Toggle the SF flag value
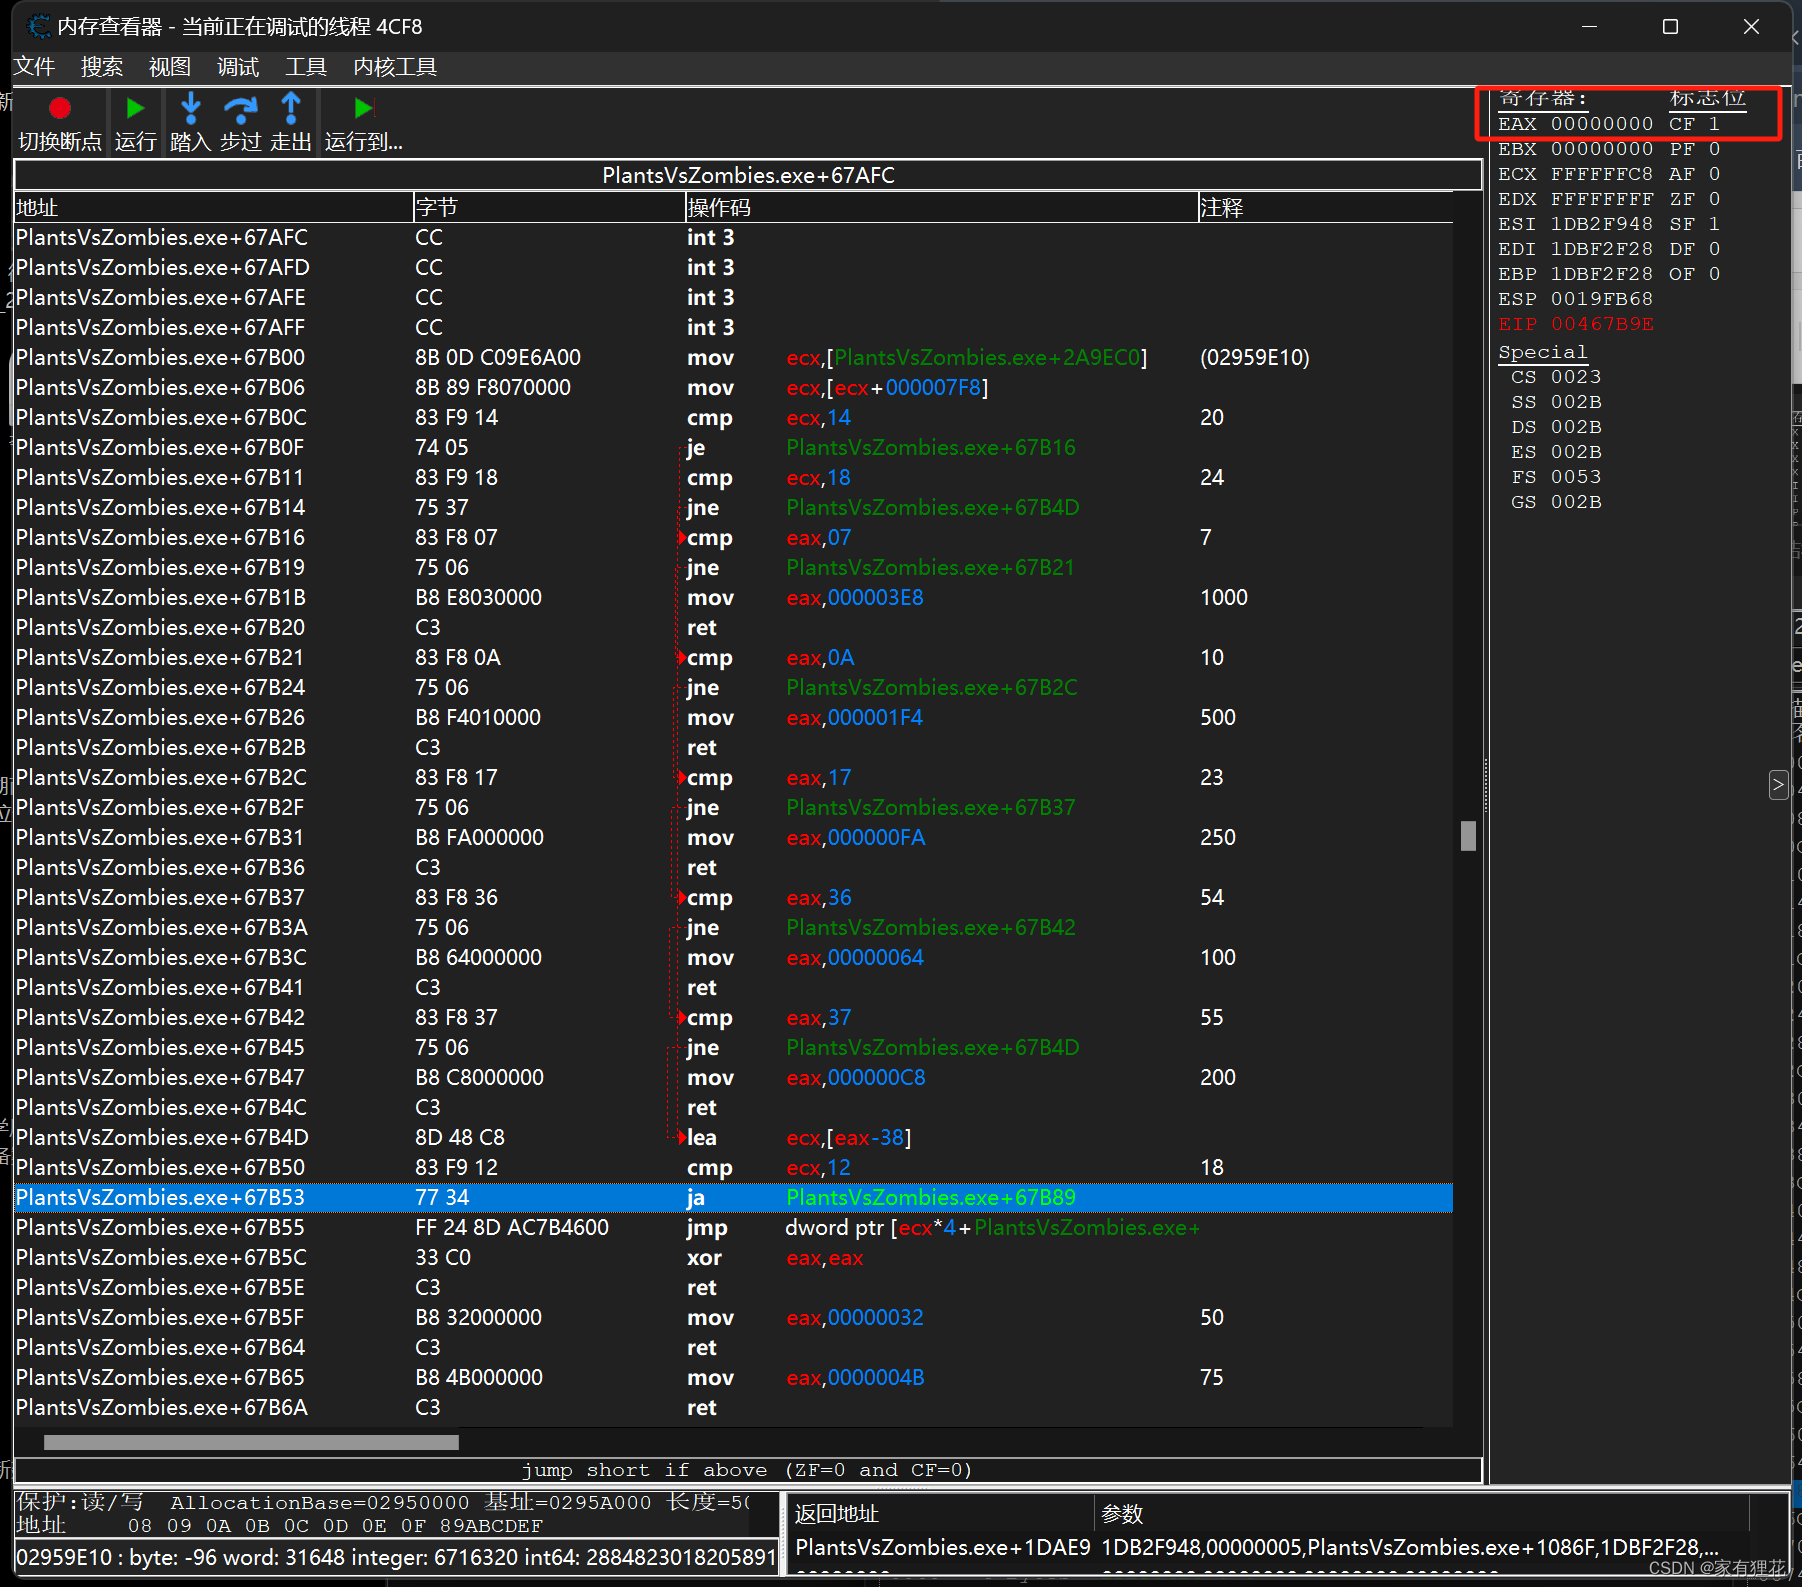 tap(1714, 224)
